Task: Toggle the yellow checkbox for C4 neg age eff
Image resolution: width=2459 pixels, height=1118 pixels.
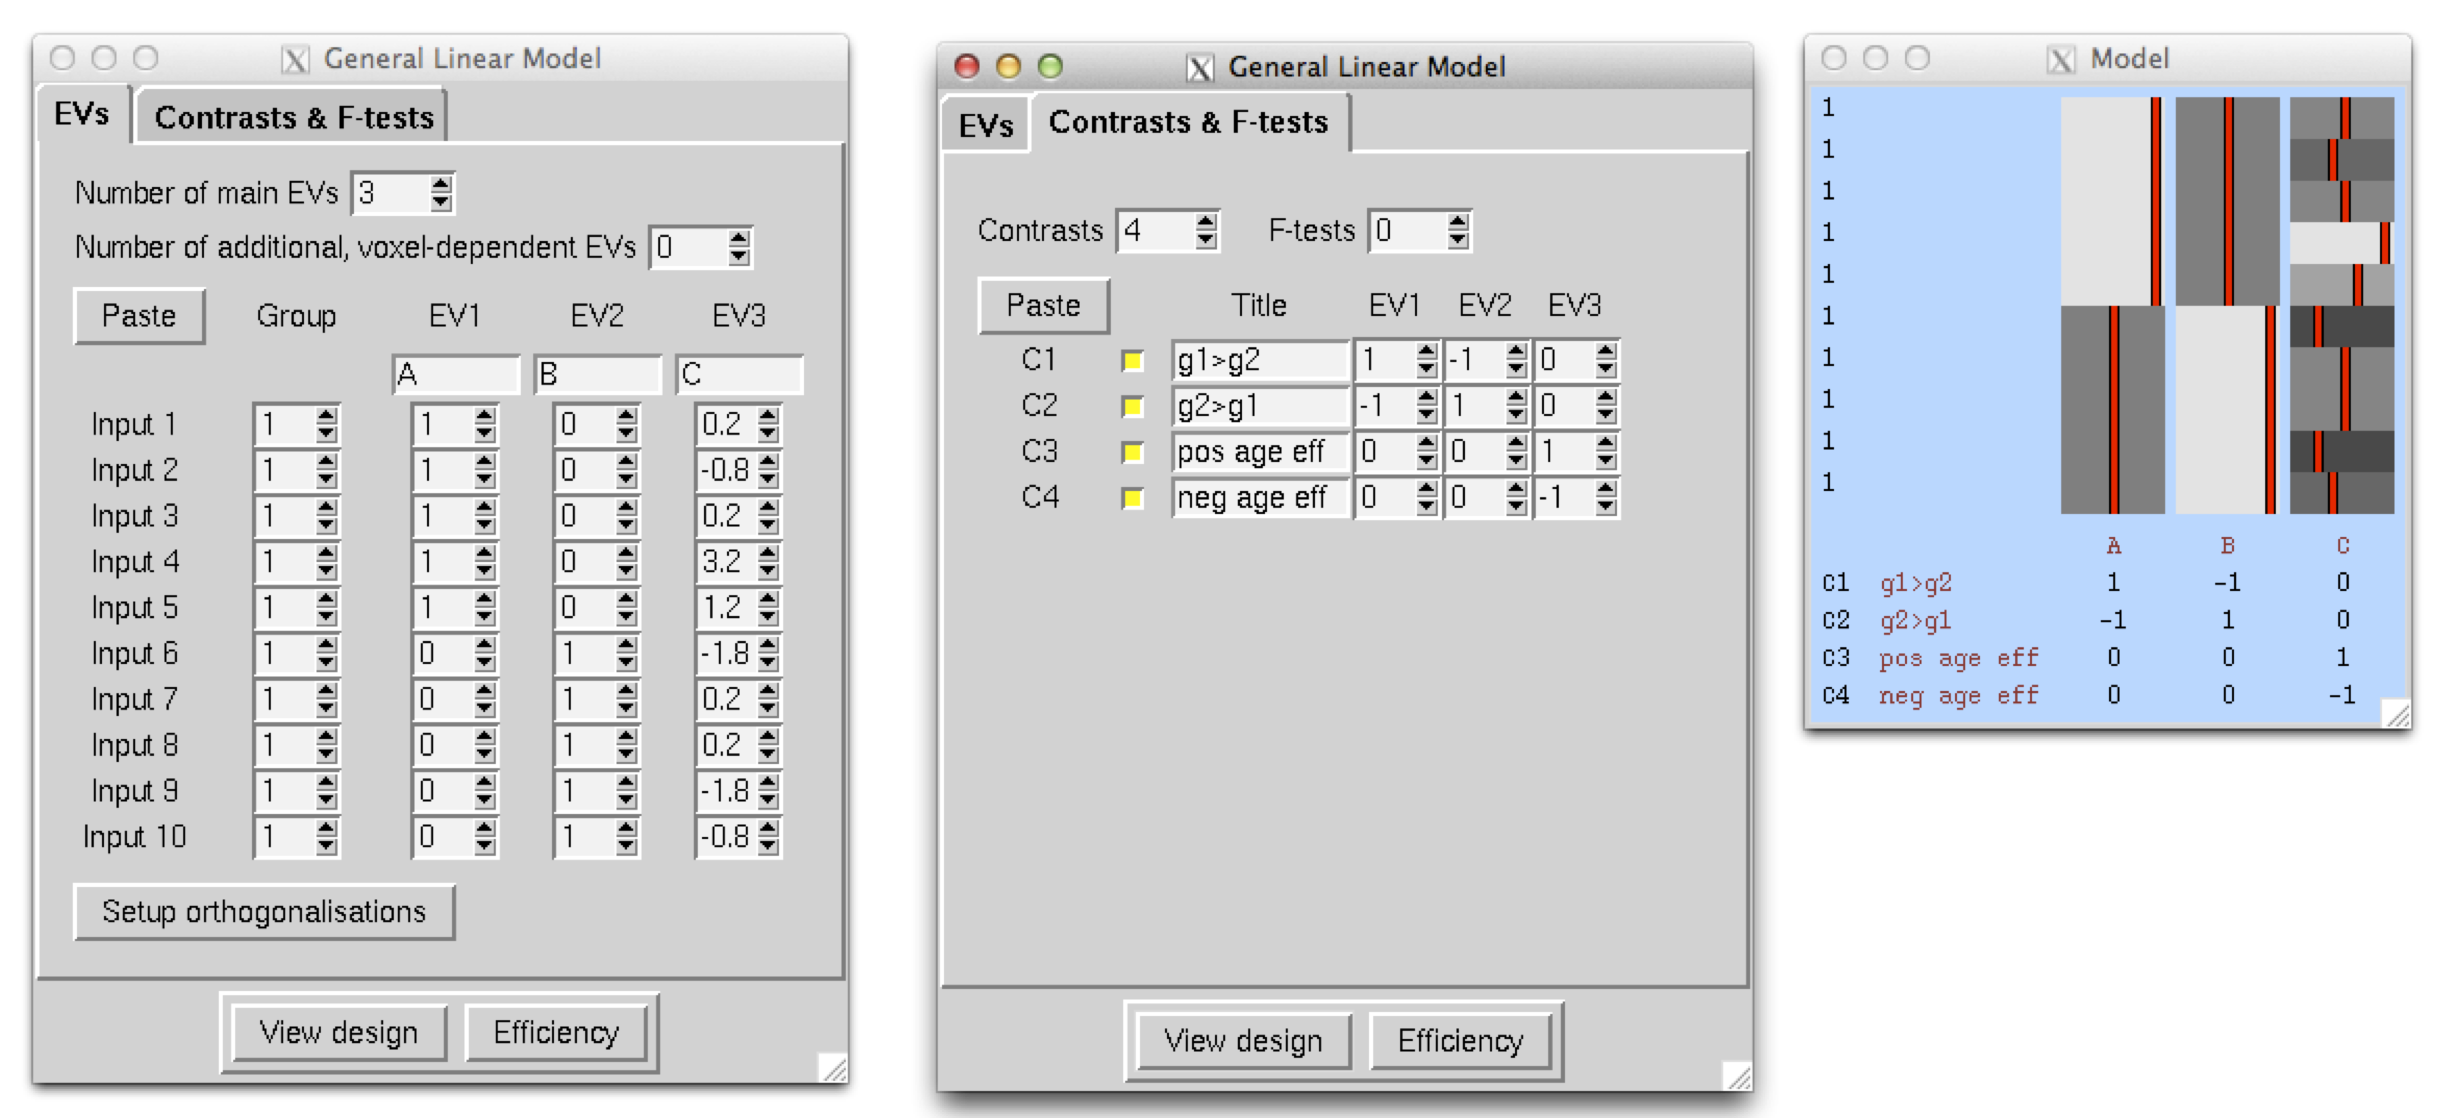Action: point(1133,497)
